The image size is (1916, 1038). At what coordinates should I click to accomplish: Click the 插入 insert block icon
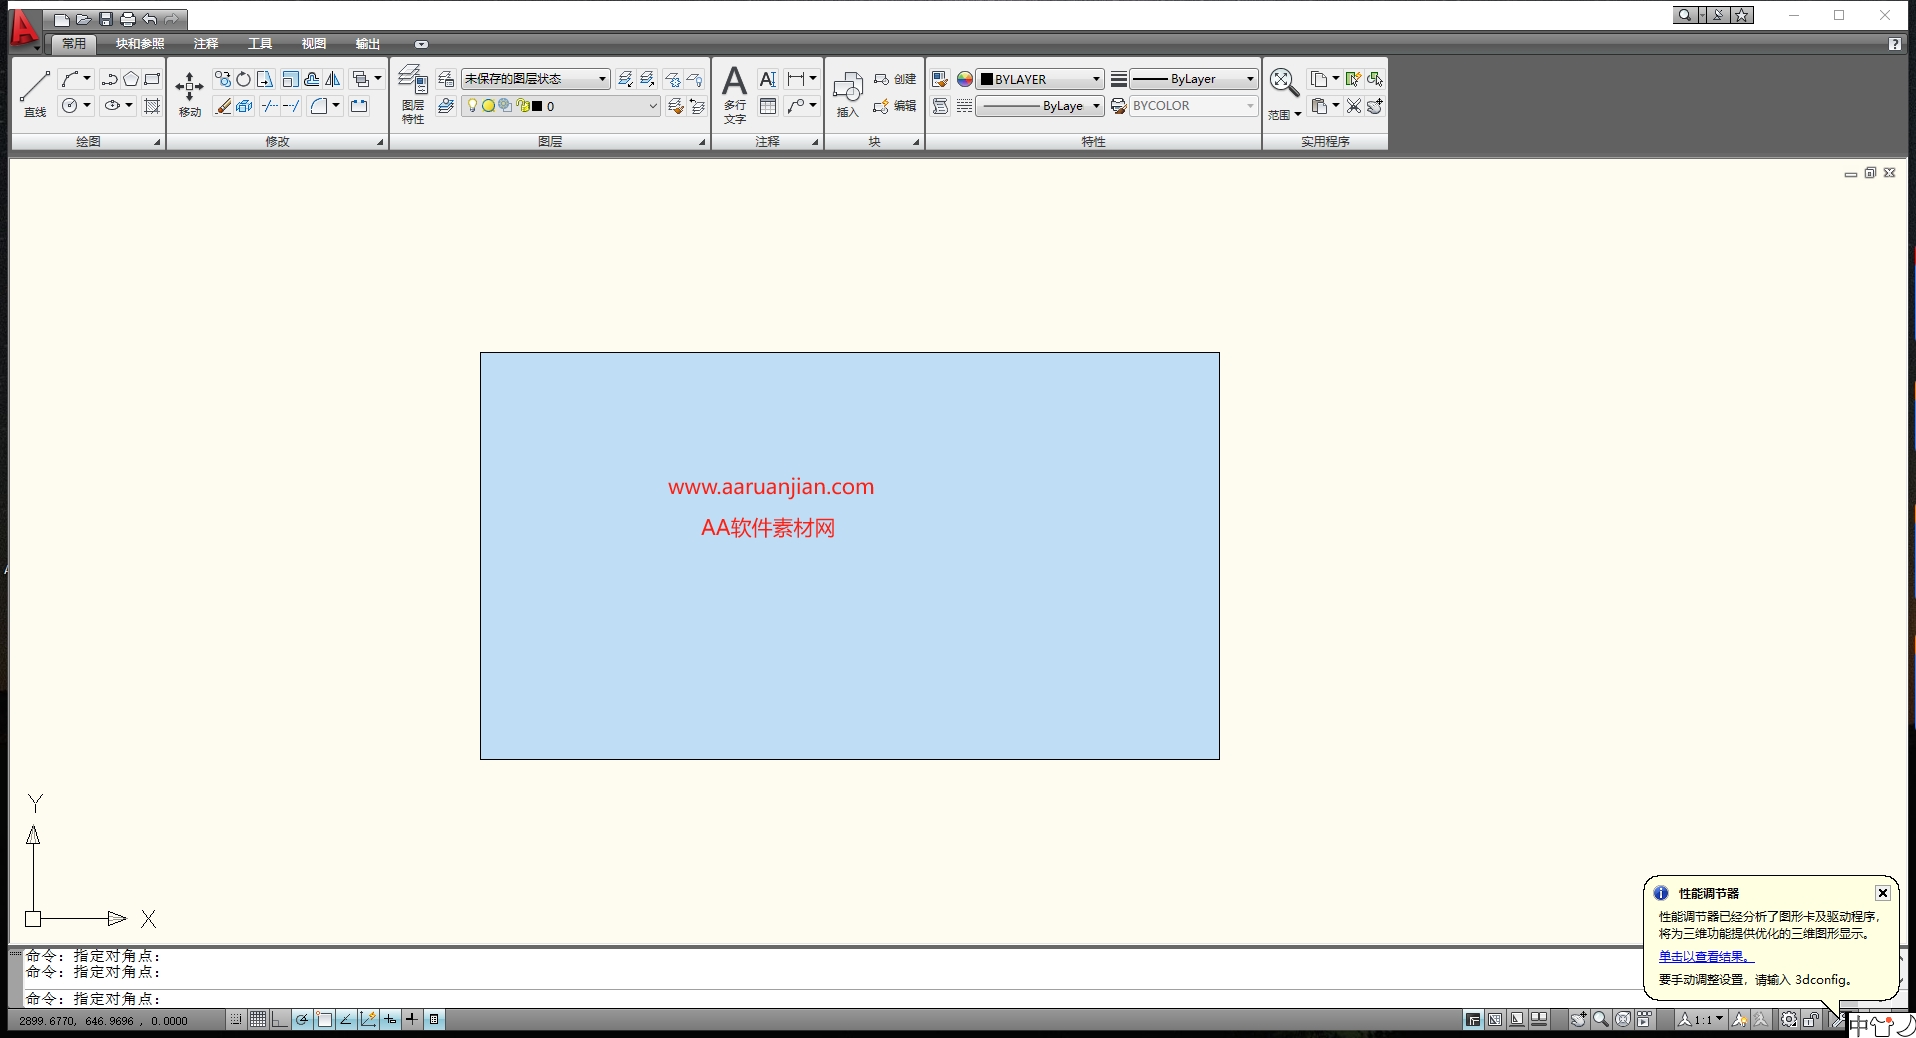coord(846,92)
